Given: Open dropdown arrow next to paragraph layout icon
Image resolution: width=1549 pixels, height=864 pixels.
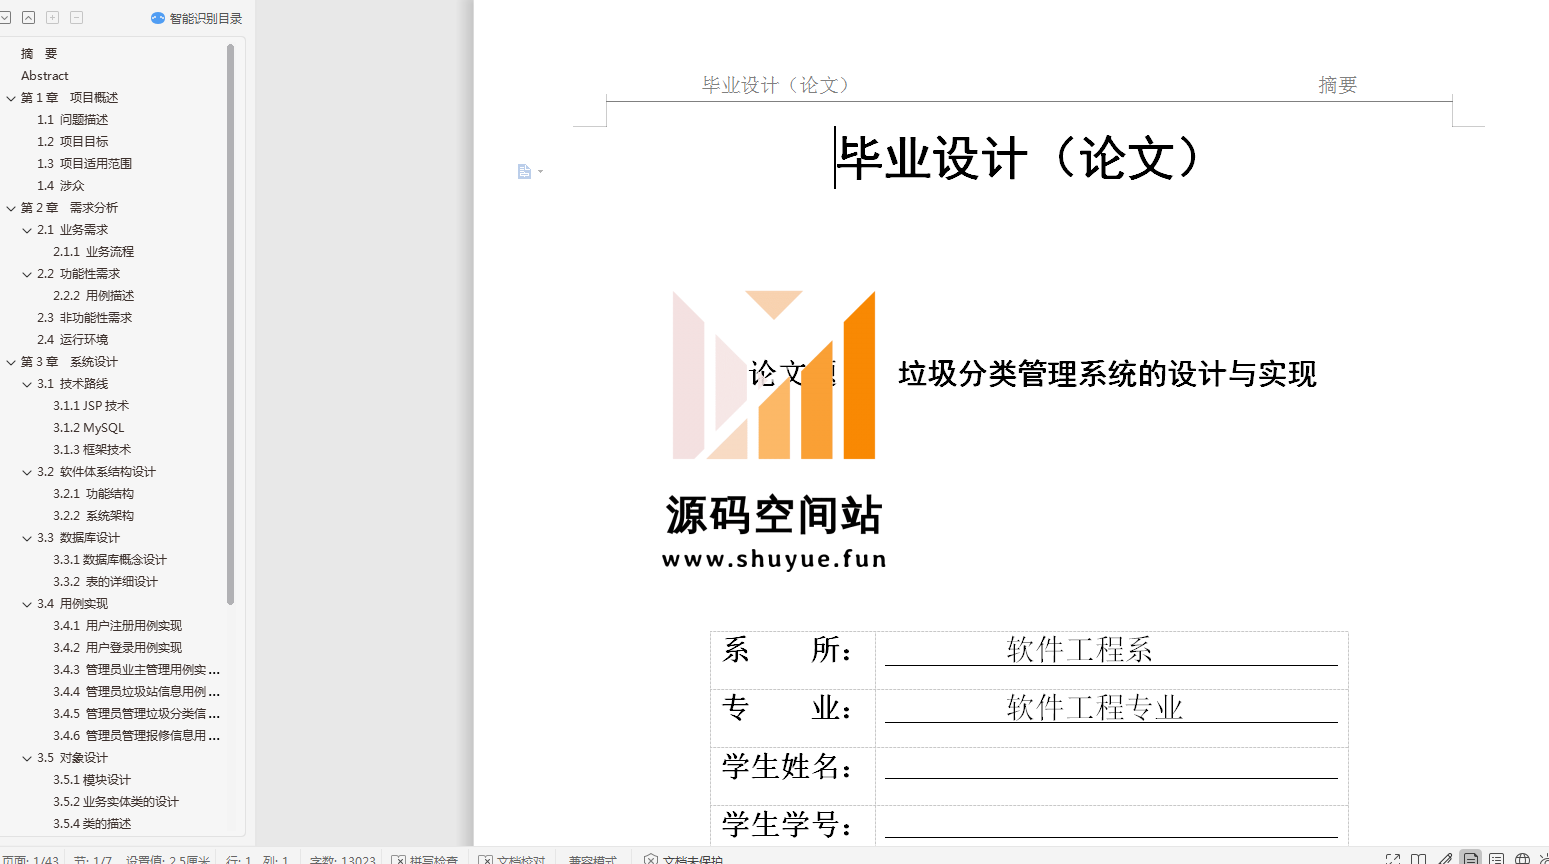Looking at the screenshot, I should tap(541, 172).
